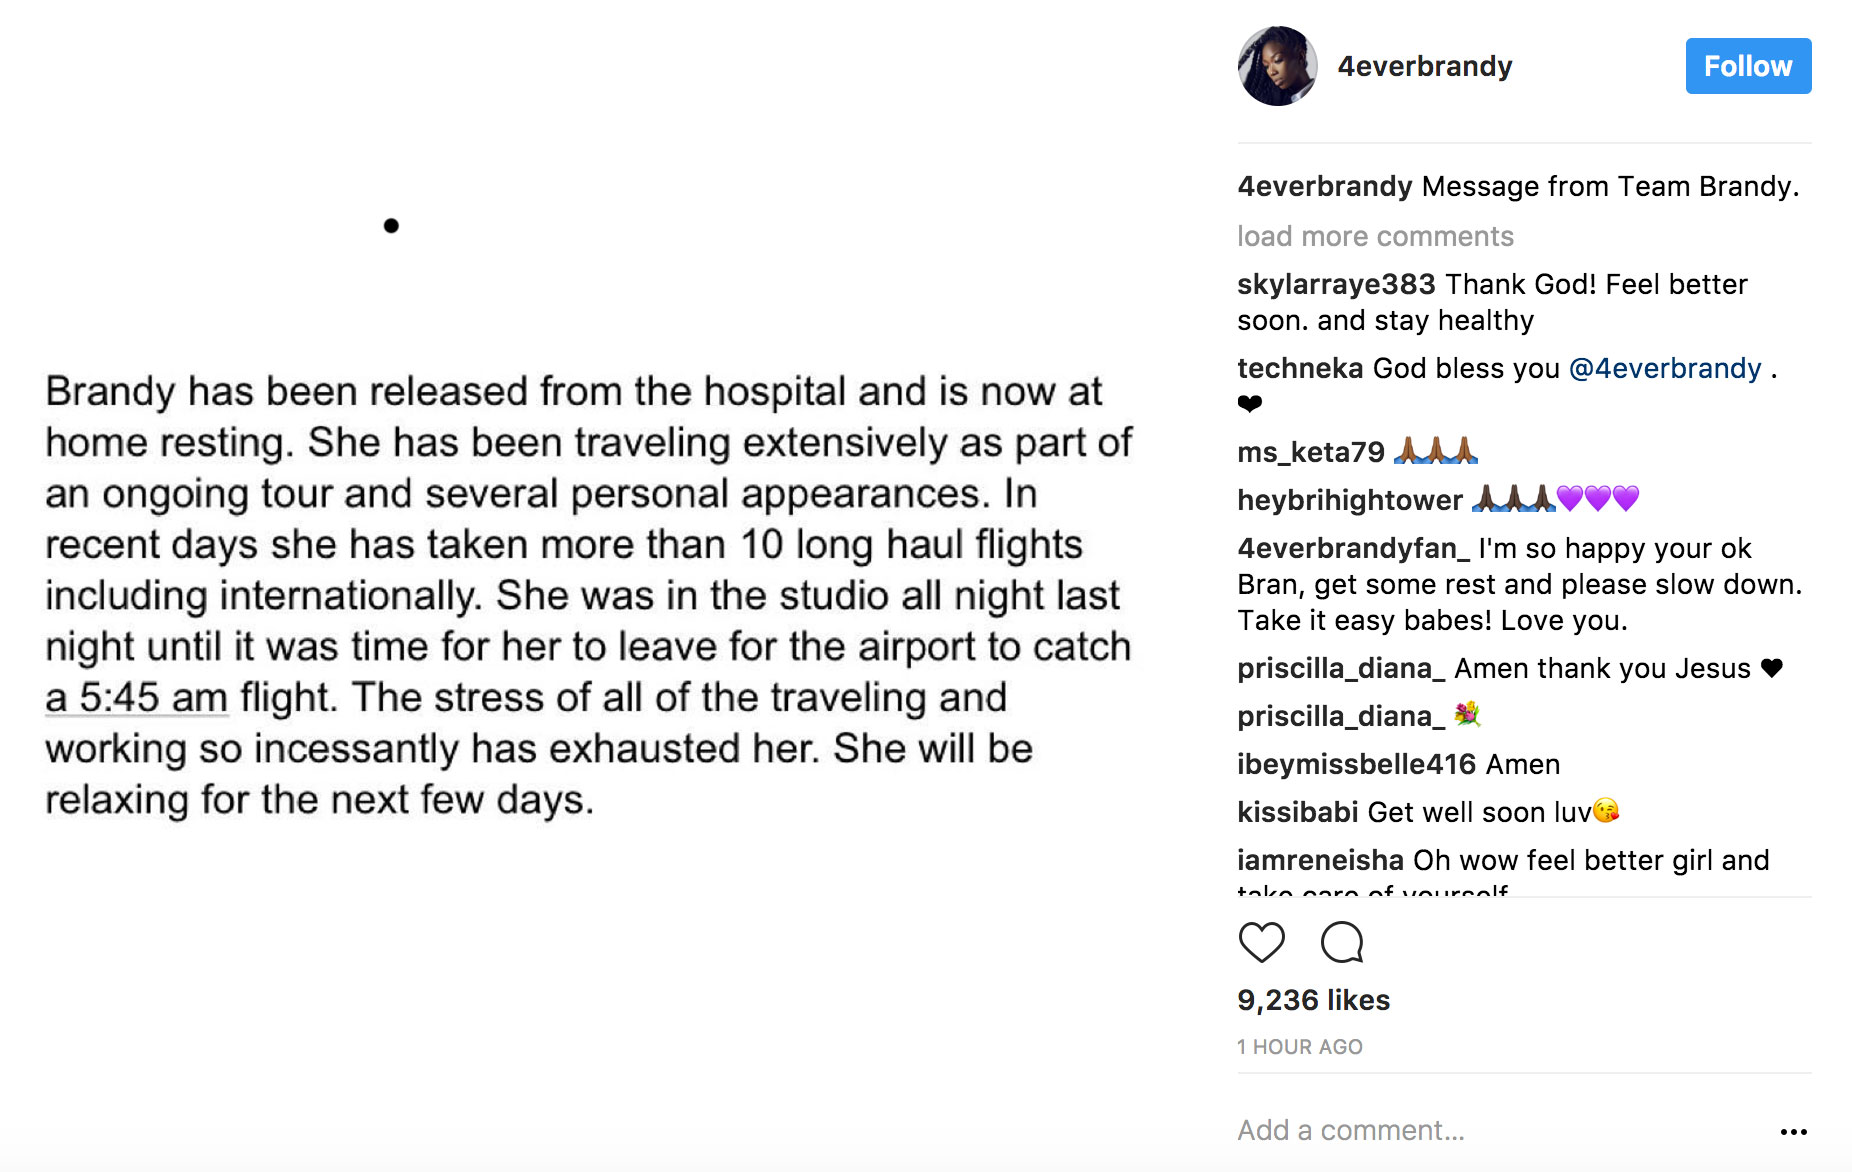Open the 4everbrandy profile picture
The width and height of the screenshot is (1852, 1172).
[x=1277, y=66]
